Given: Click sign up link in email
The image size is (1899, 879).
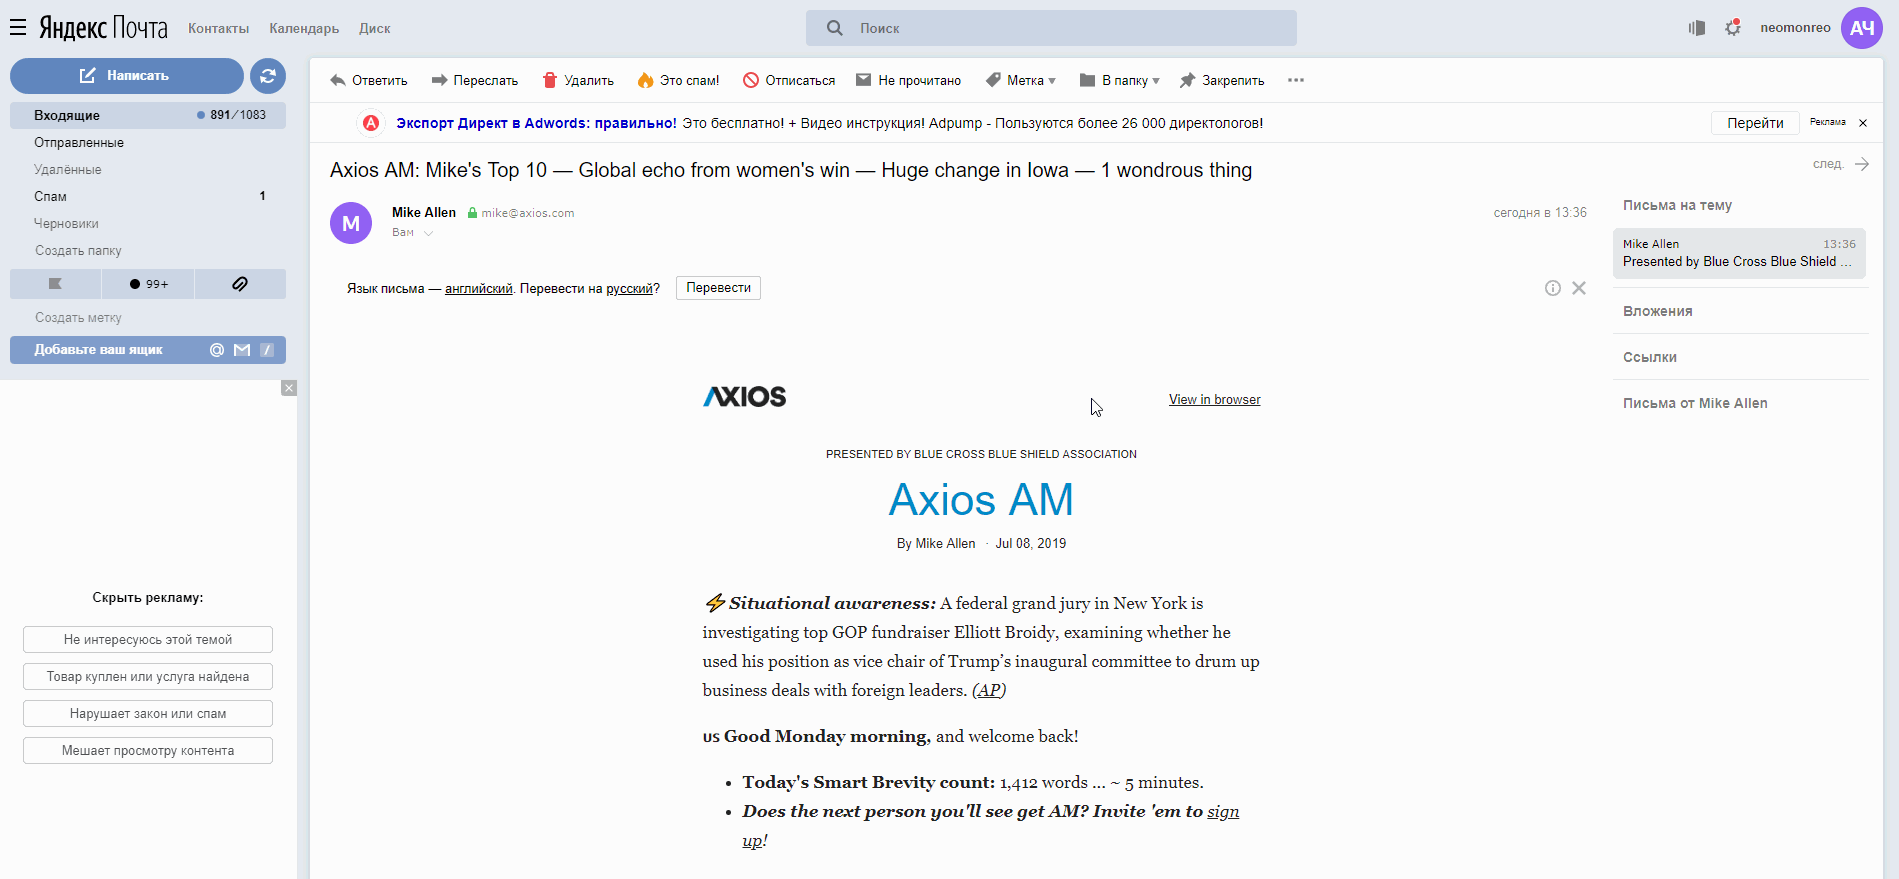Looking at the screenshot, I should tap(1223, 811).
